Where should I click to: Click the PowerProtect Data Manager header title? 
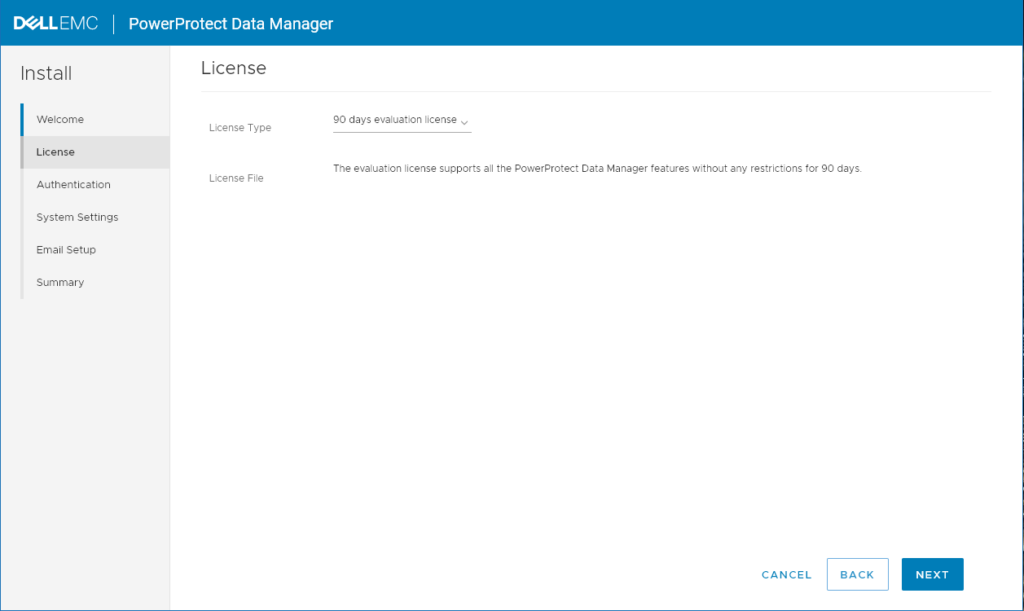tap(230, 23)
